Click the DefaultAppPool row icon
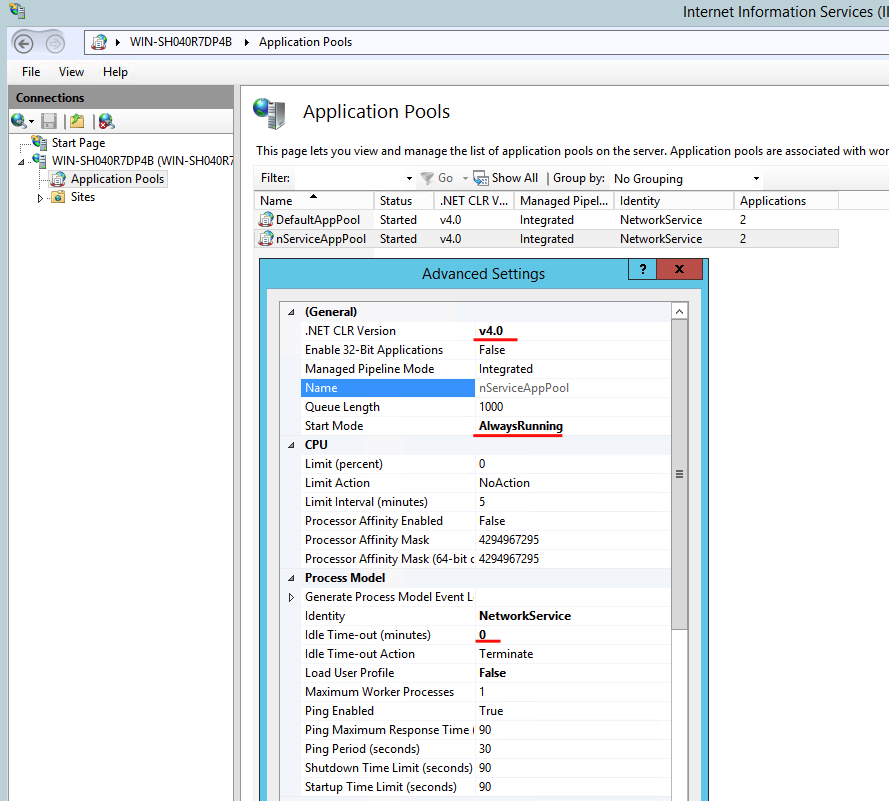Viewport: 889px width, 801px height. pyautogui.click(x=266, y=220)
